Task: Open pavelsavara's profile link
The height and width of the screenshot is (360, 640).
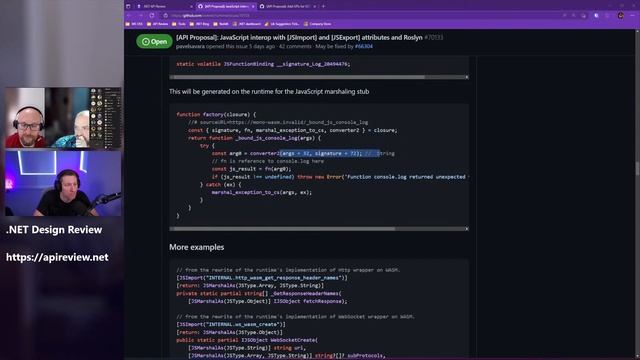Action: pos(190,47)
